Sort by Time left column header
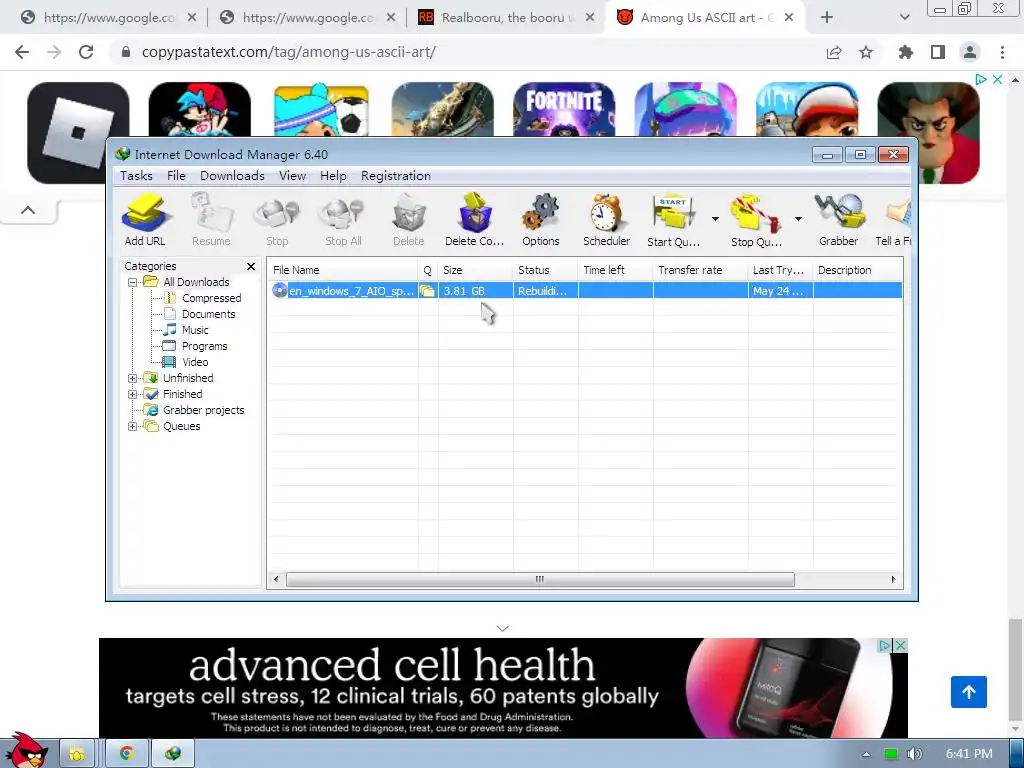The image size is (1024, 768). tap(615, 270)
